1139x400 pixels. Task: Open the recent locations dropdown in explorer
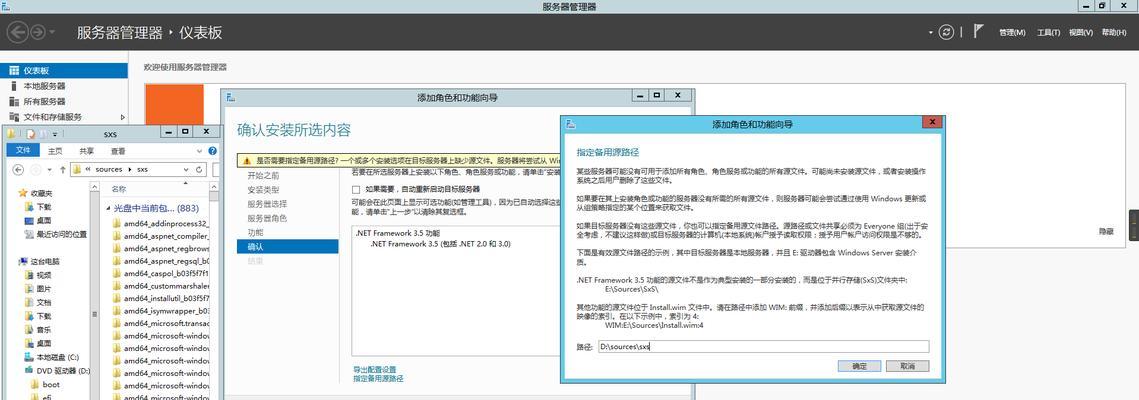point(51,170)
